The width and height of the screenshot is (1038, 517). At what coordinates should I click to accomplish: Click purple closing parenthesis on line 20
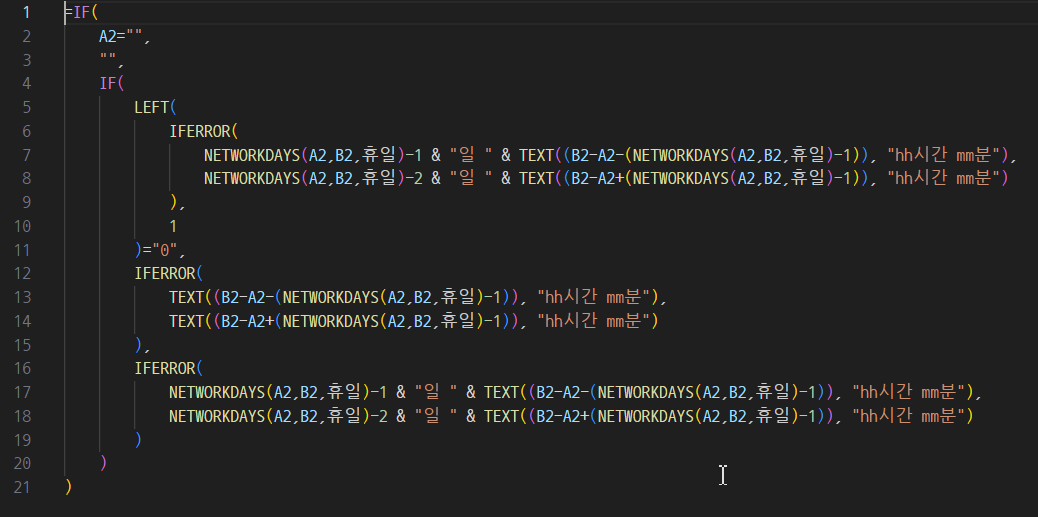[x=103, y=464]
